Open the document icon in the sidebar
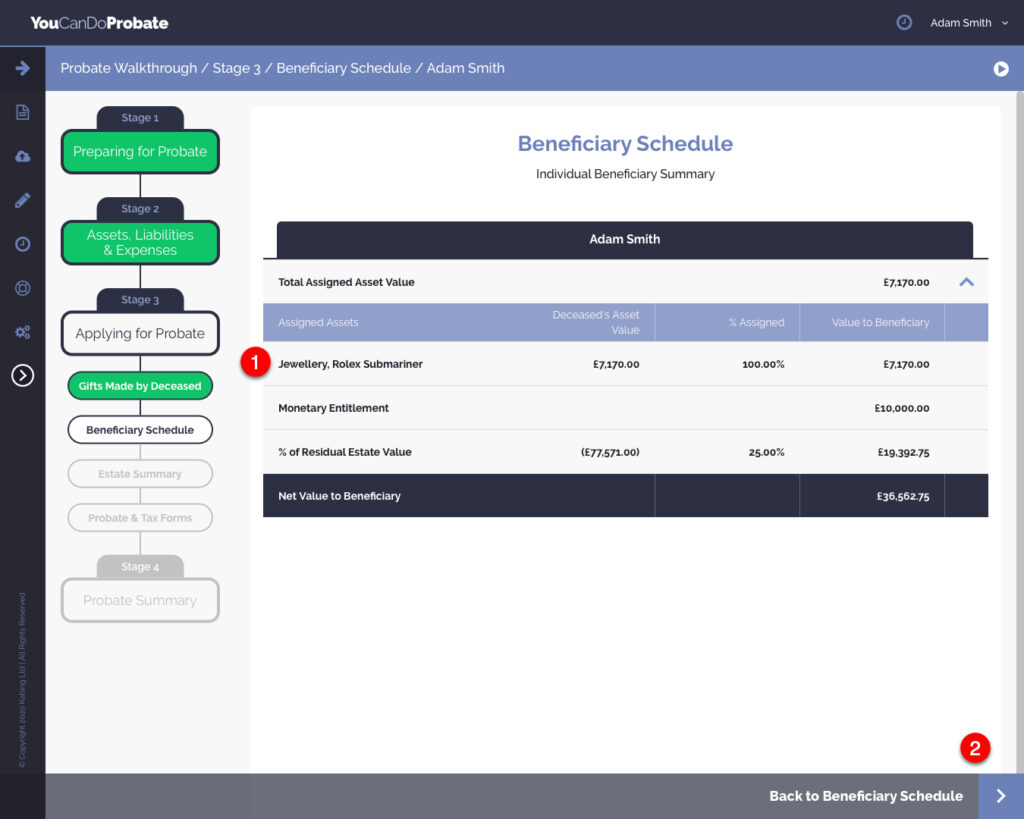1024x819 pixels. pos(22,112)
